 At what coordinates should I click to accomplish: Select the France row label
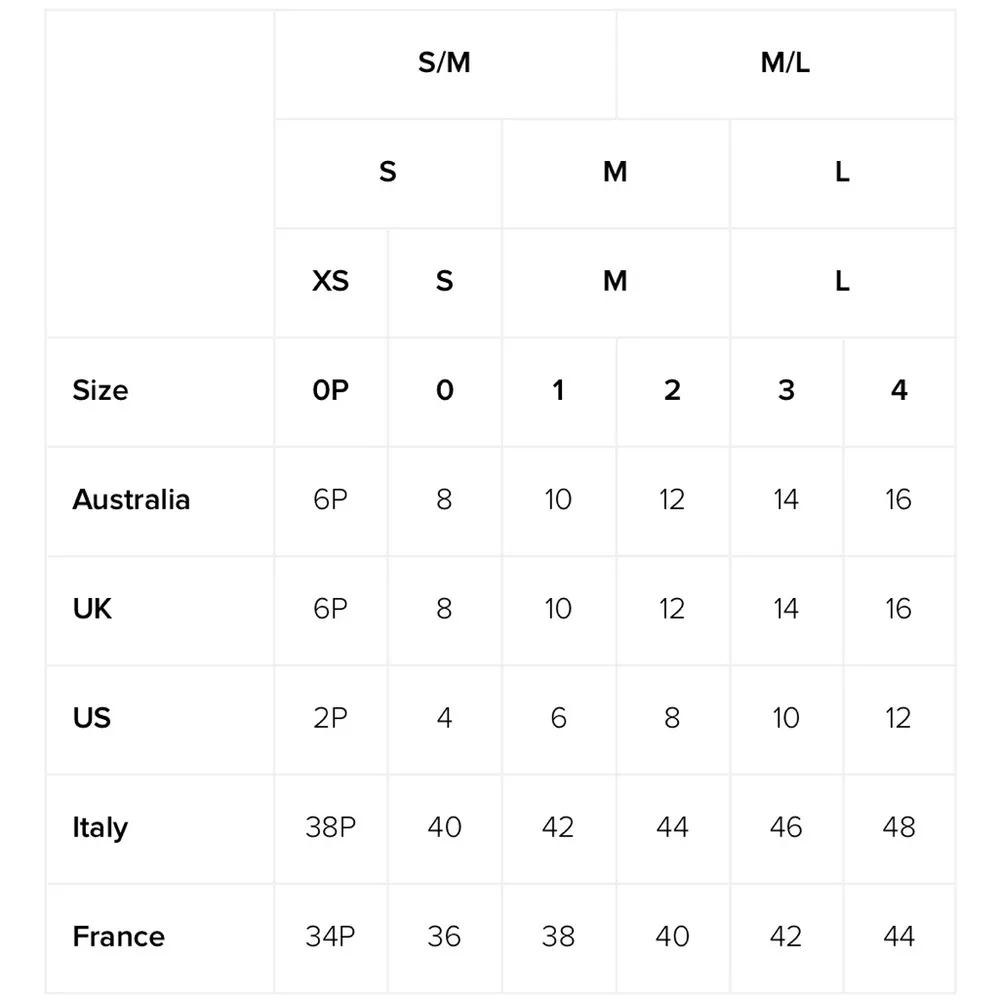tap(118, 936)
